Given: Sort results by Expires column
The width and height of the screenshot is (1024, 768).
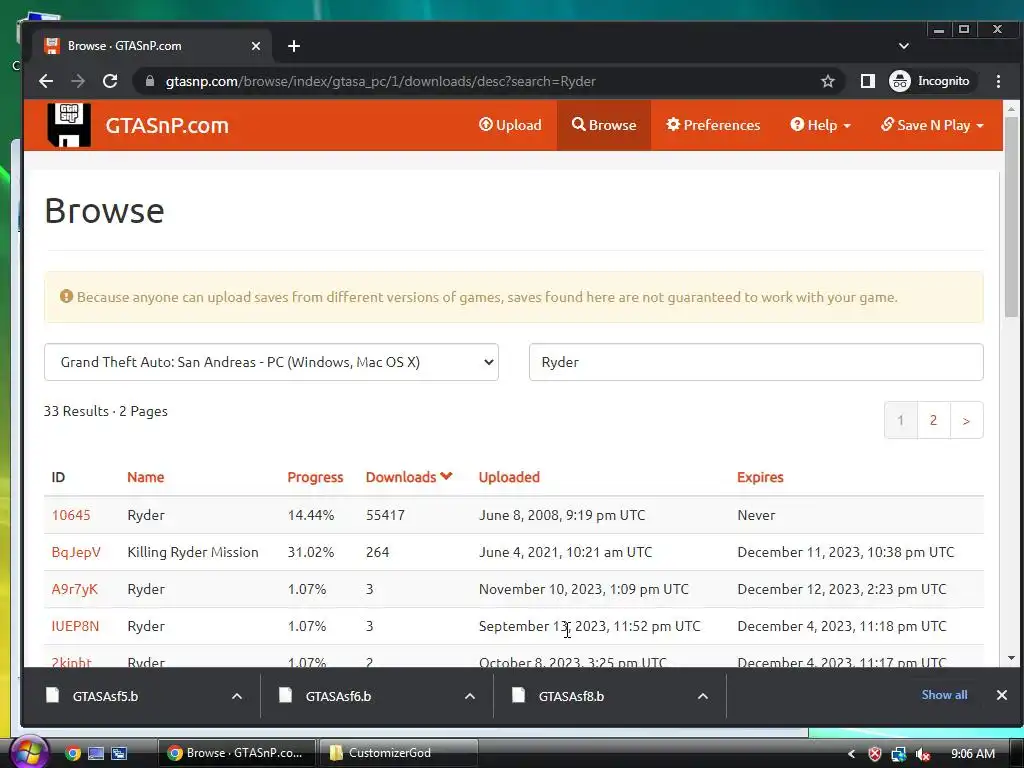Looking at the screenshot, I should tap(760, 477).
